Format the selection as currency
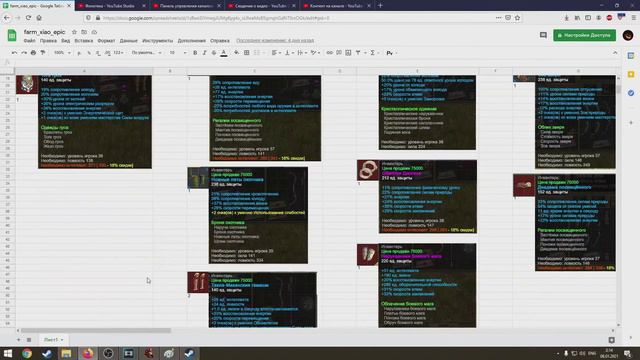The image size is (640, 360). tap(79, 53)
